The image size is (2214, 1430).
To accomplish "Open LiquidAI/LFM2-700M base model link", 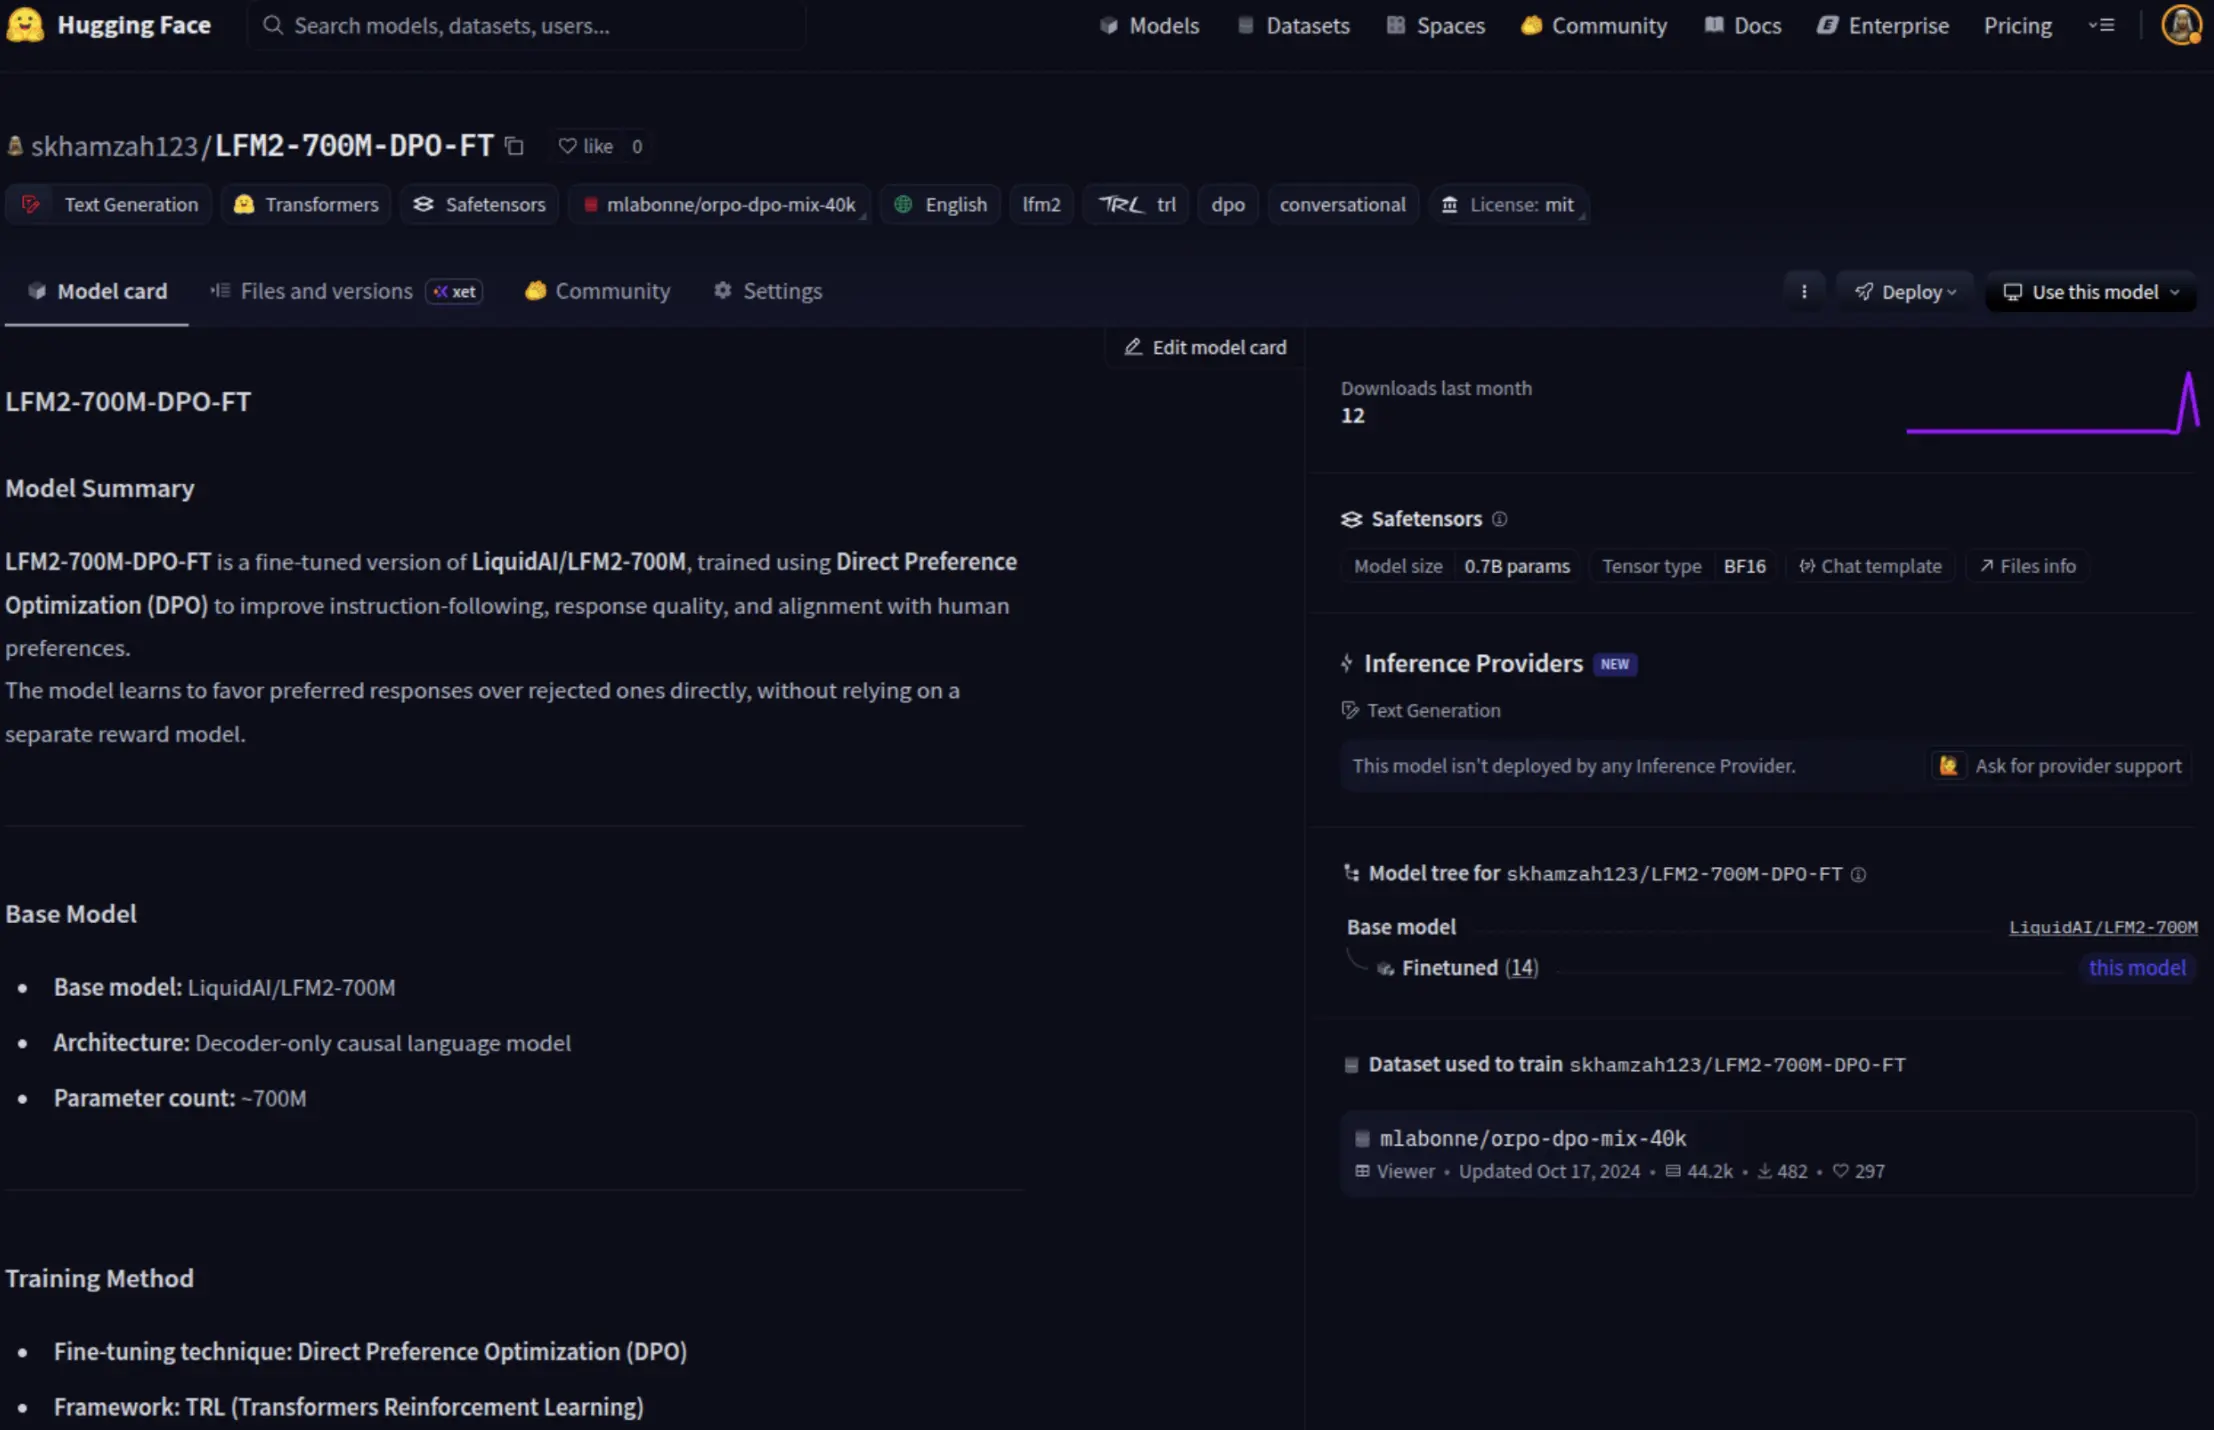I will pyautogui.click(x=2102, y=927).
